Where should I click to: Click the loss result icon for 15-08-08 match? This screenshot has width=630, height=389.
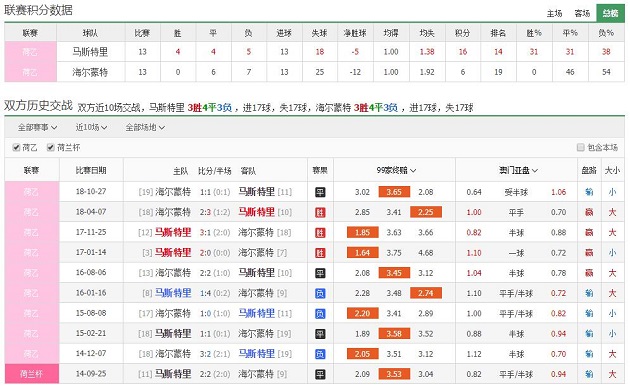[320, 313]
